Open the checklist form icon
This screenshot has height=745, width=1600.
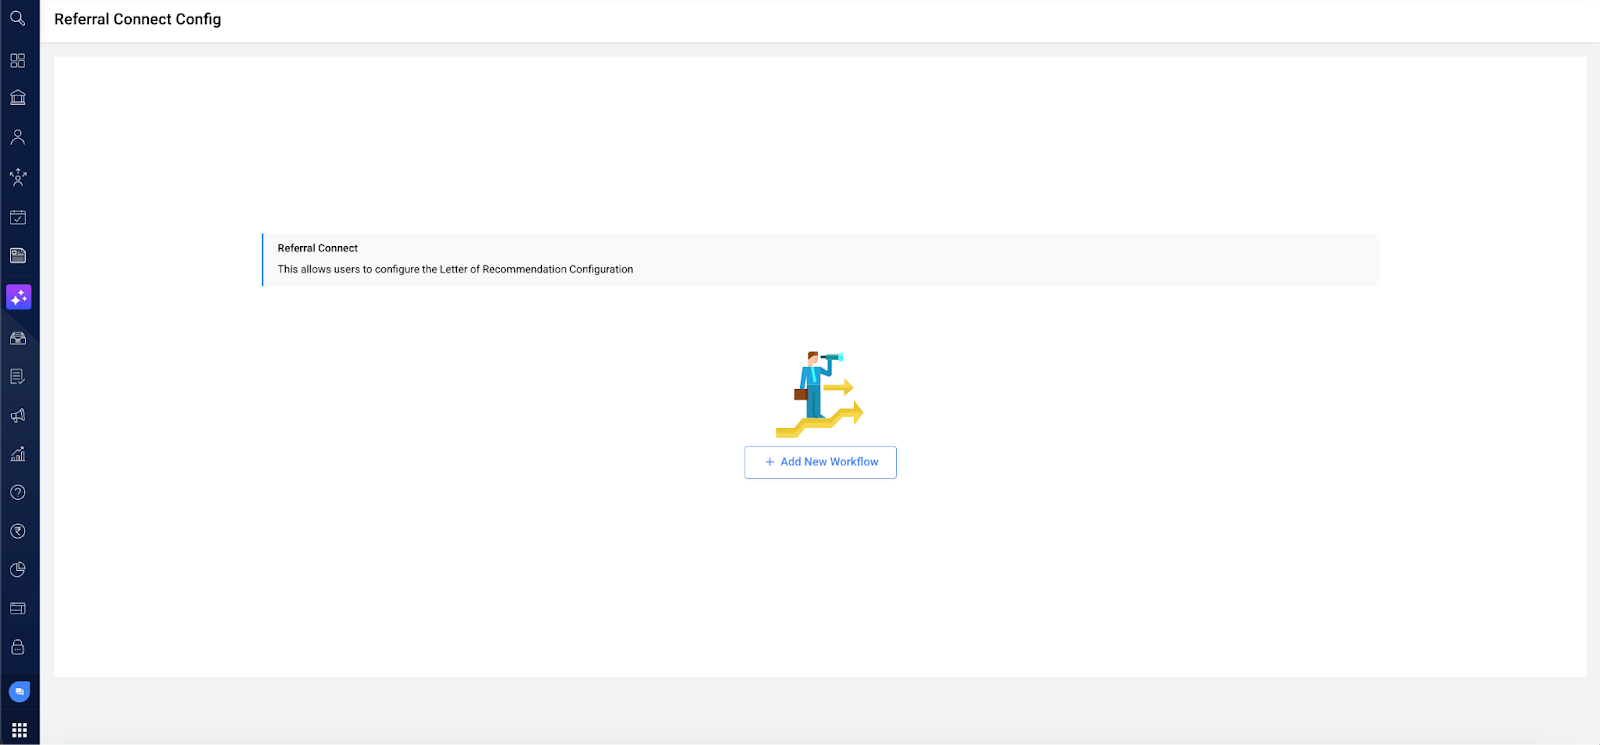[18, 377]
